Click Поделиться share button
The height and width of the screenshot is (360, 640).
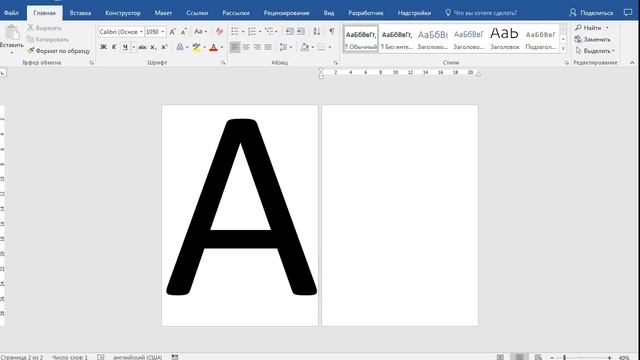591,13
